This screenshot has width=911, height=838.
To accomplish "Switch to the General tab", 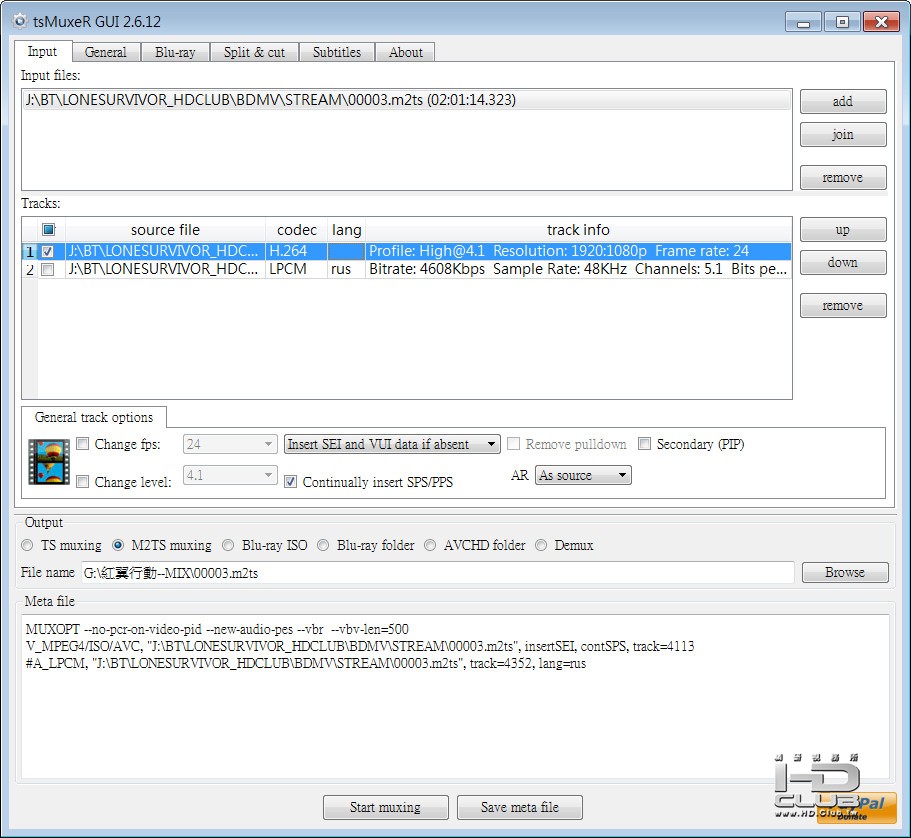I will (106, 52).
